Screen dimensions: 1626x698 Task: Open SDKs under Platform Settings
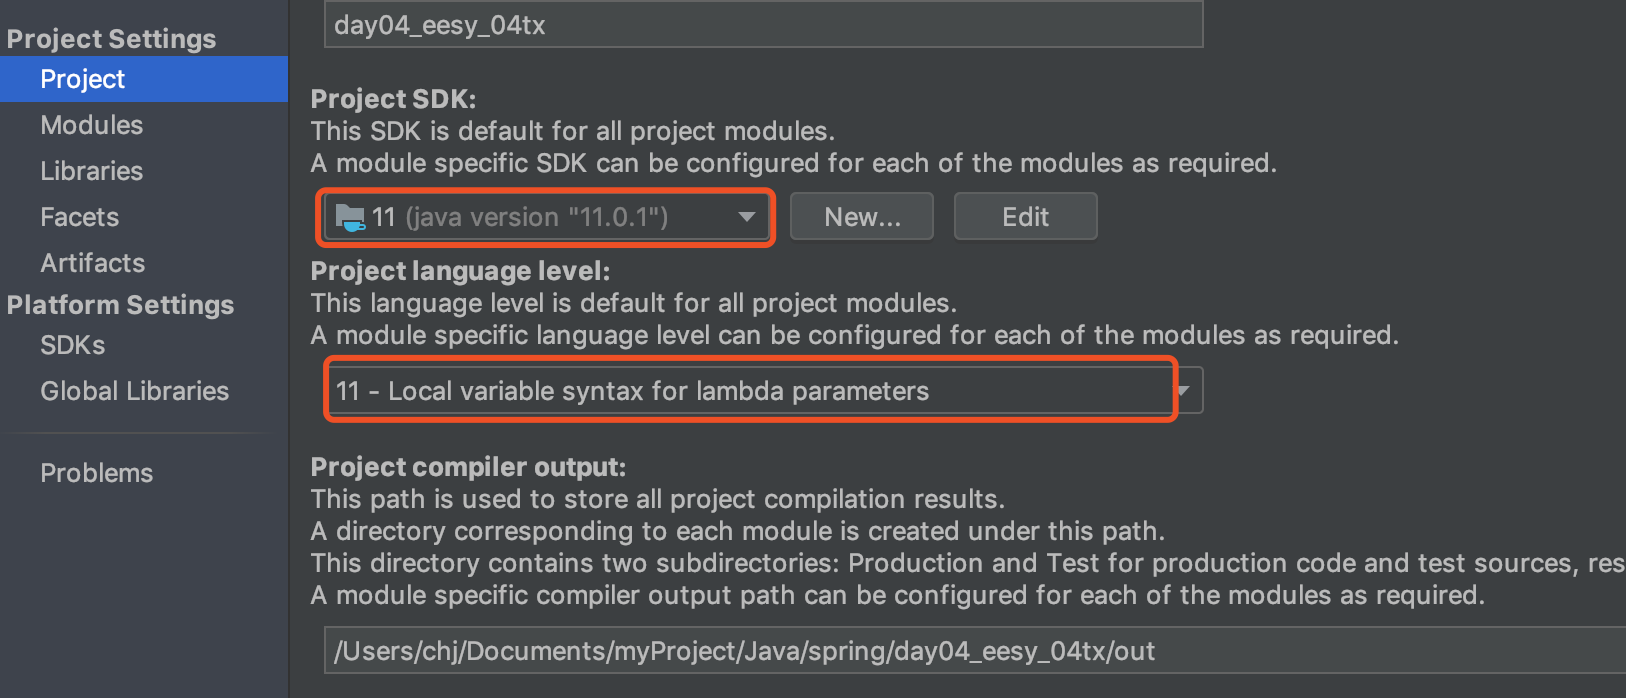click(x=73, y=345)
